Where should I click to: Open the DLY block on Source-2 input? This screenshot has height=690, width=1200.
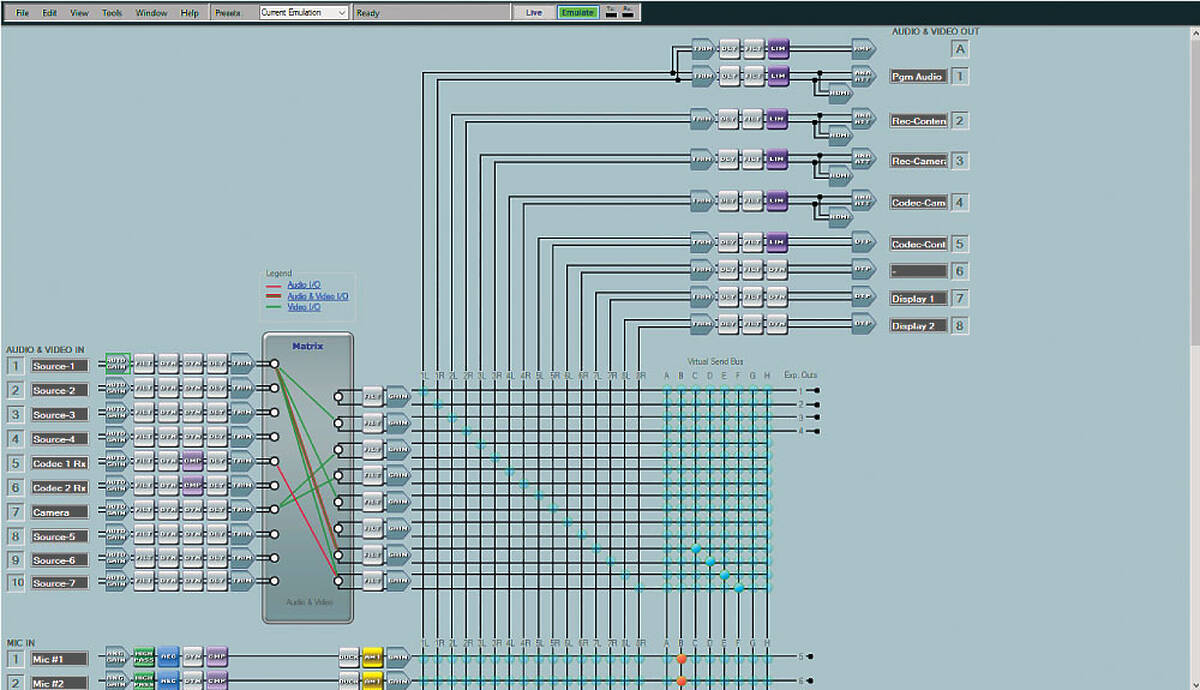[217, 389]
